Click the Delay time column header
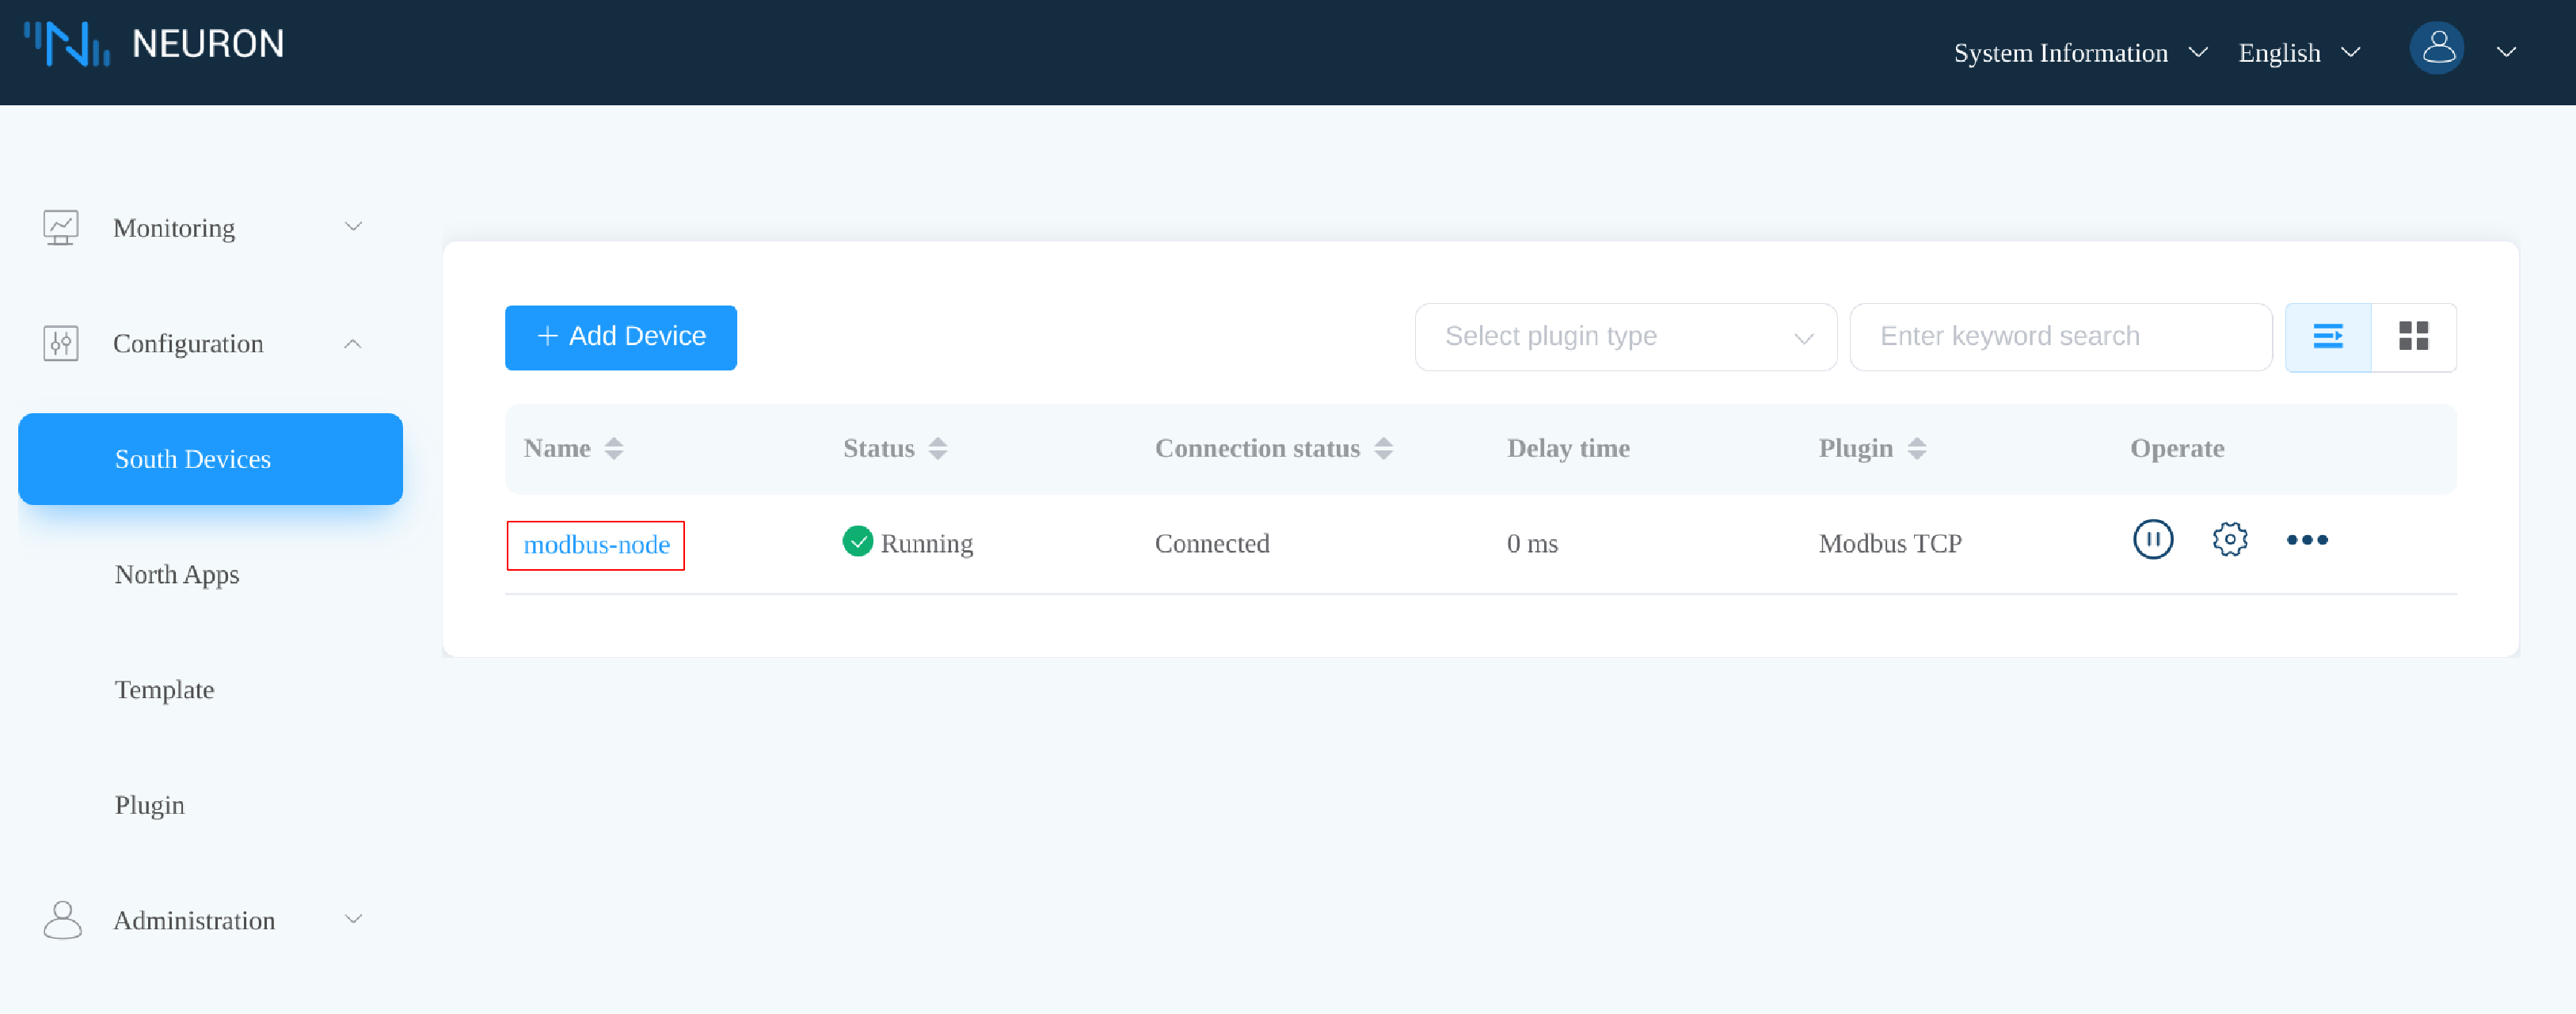Image resolution: width=2576 pixels, height=1014 pixels. pos(1568,448)
